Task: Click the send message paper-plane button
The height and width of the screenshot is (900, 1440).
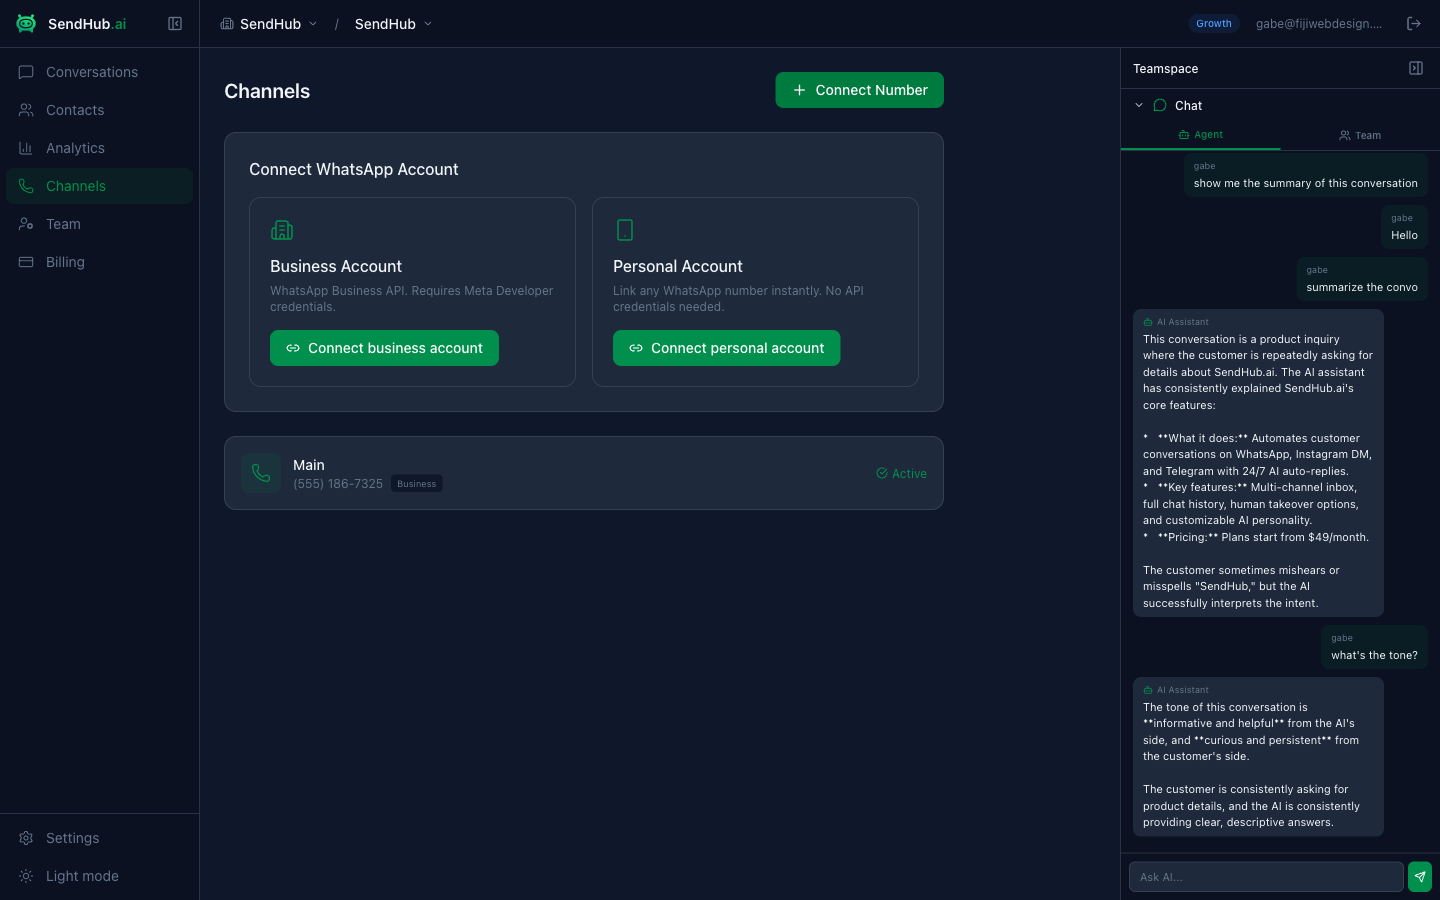Action: pyautogui.click(x=1420, y=877)
